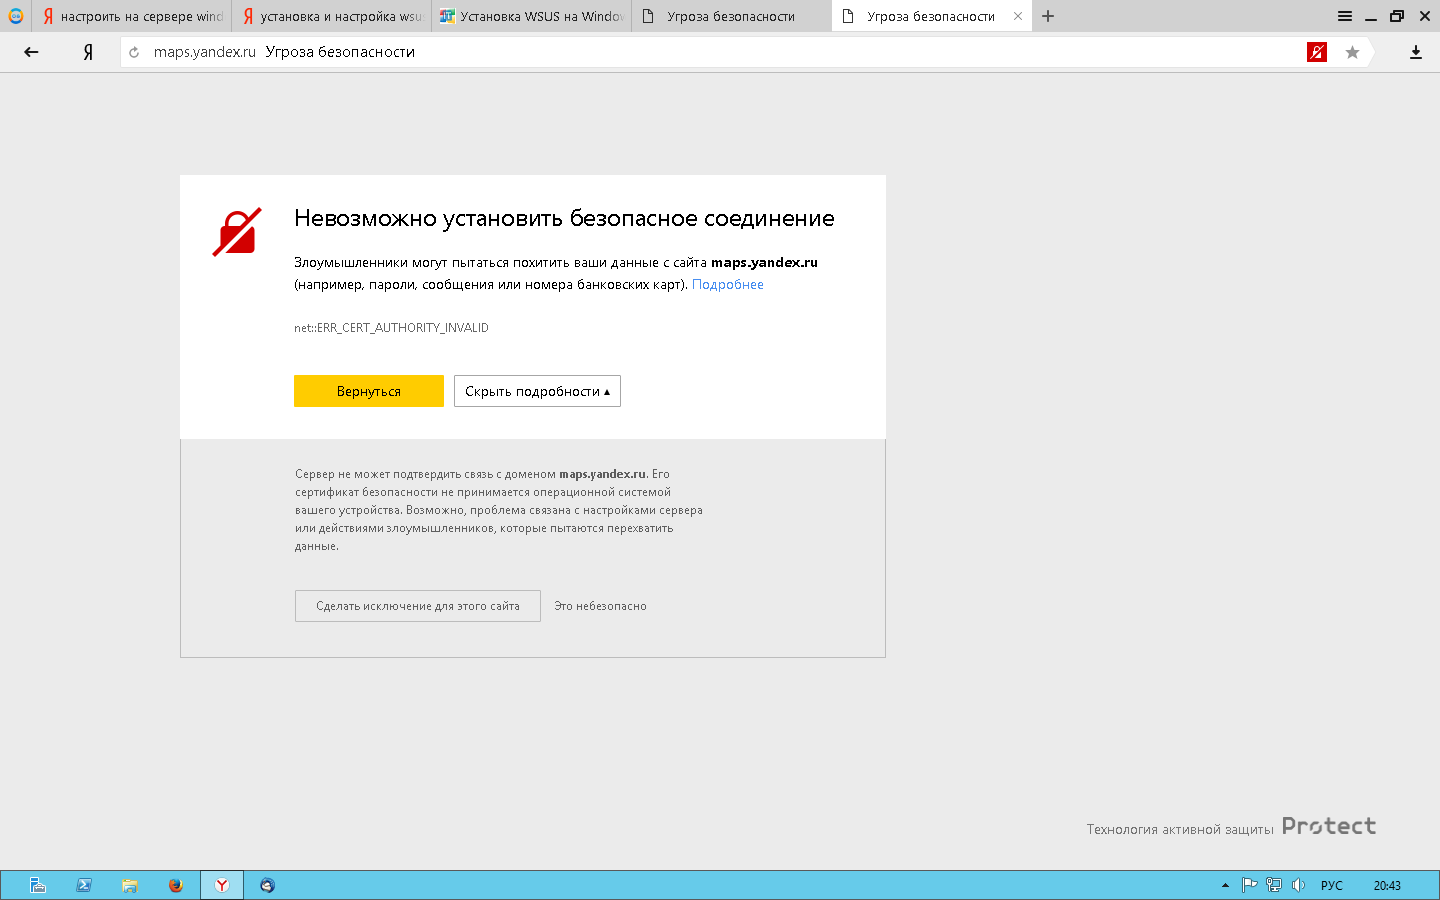Open the clock showing 20:43

1387,885
